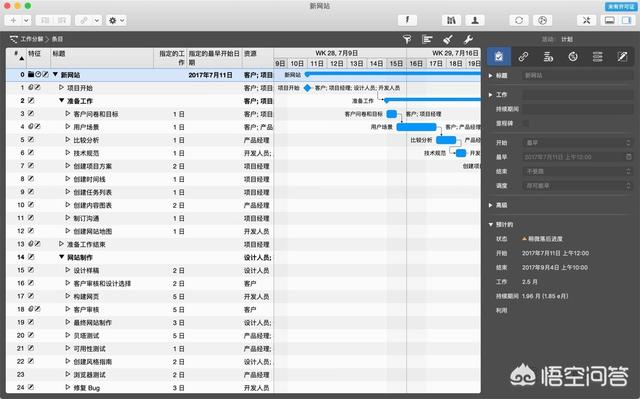Collapse the 网站制作 group
This screenshot has height=399, width=640.
click(61, 257)
